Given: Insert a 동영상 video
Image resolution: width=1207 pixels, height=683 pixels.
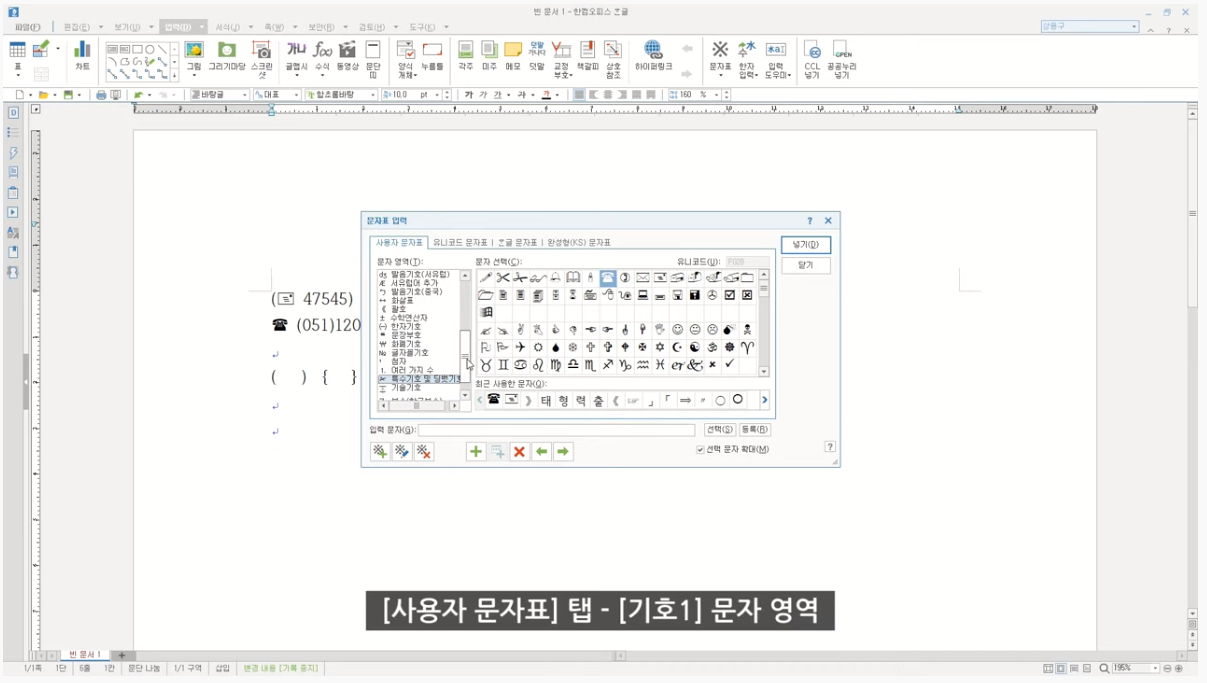Looking at the screenshot, I should 347,55.
